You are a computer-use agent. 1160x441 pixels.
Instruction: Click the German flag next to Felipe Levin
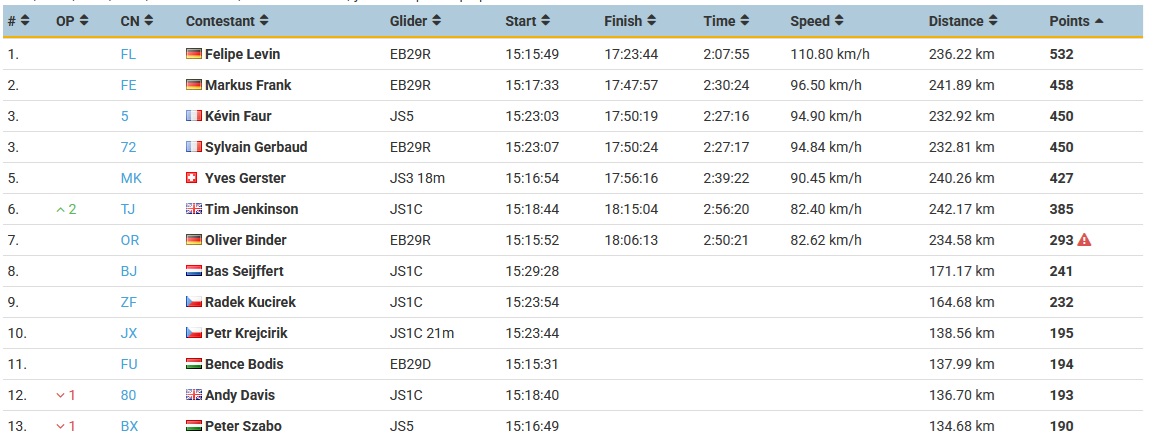click(x=194, y=54)
